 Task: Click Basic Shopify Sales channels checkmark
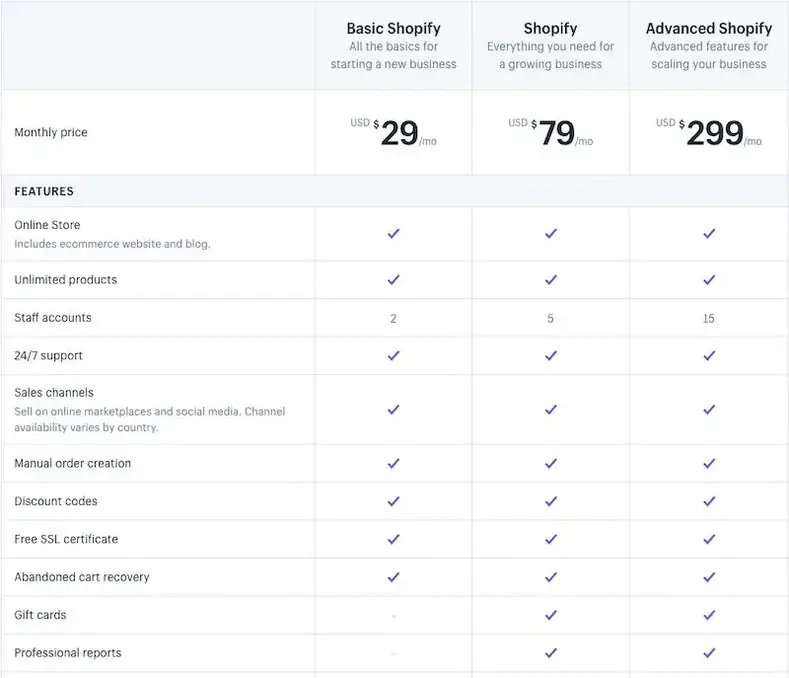click(393, 409)
